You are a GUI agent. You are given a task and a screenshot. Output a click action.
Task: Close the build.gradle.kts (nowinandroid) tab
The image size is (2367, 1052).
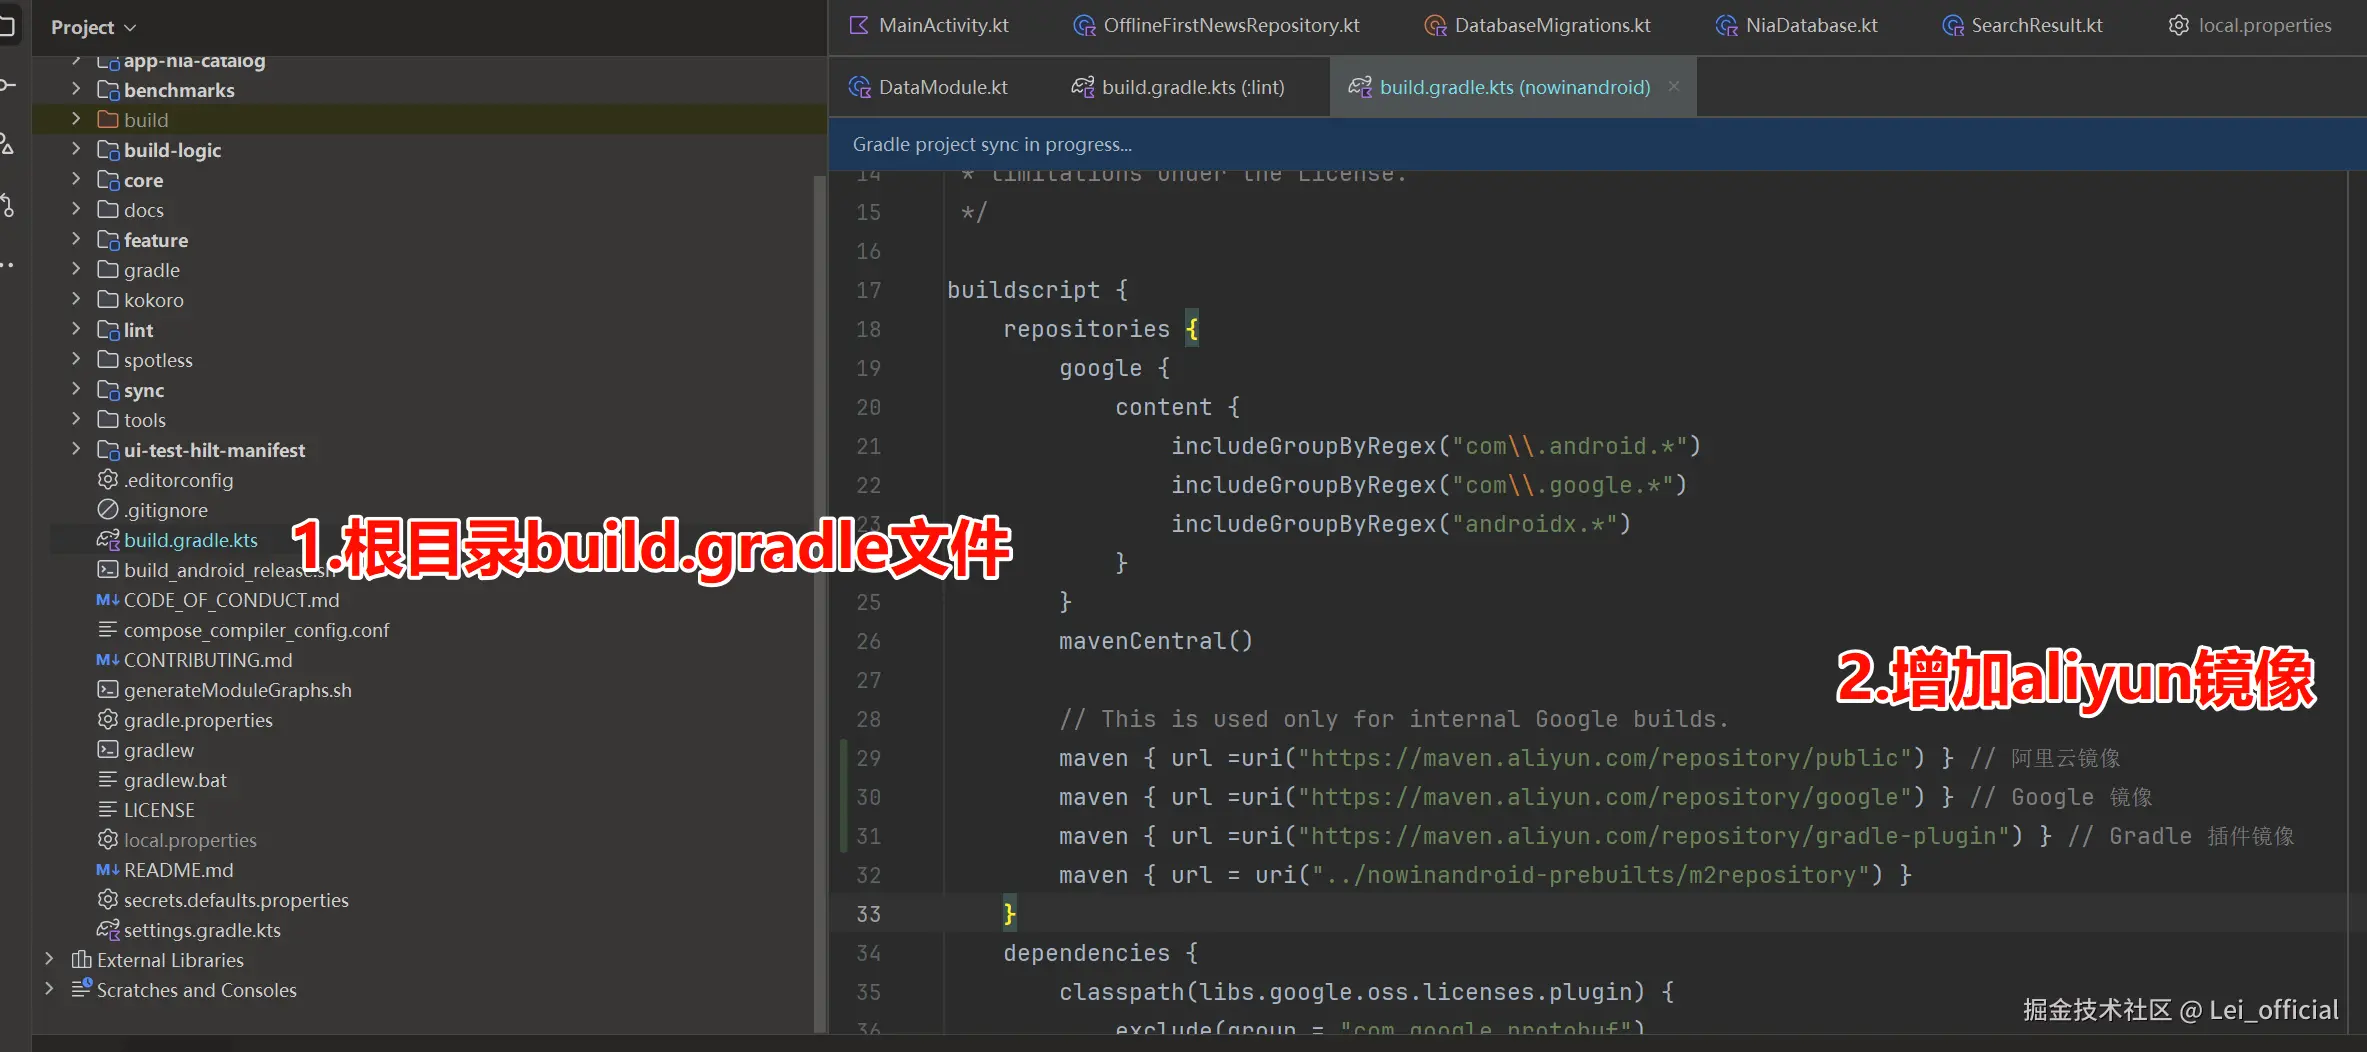point(1674,86)
